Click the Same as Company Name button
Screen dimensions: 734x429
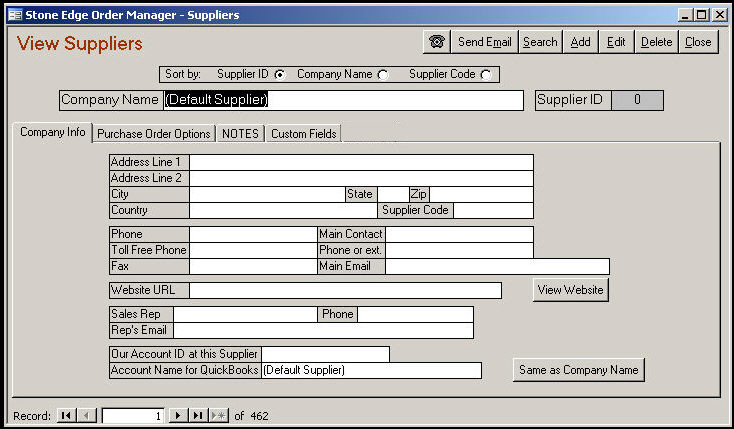579,370
